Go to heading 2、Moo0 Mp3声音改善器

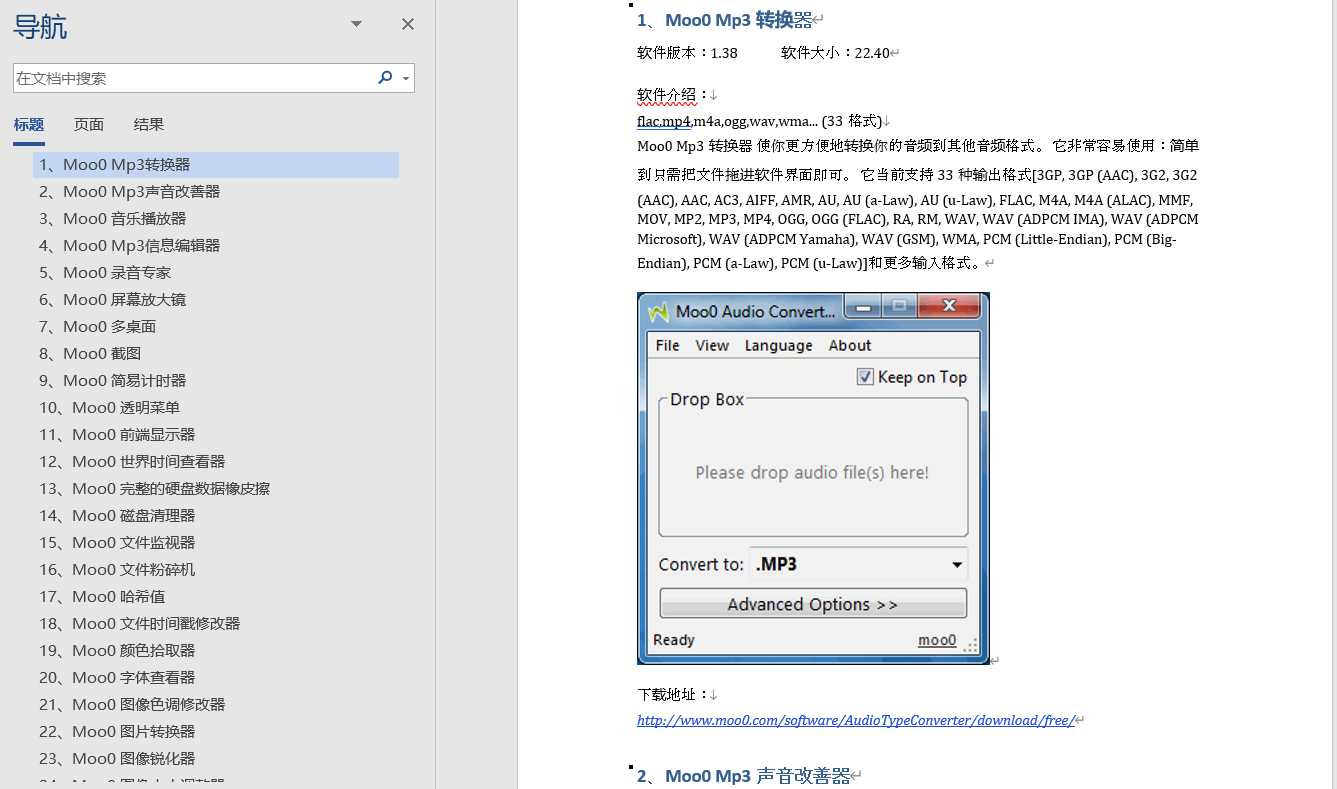coord(130,192)
